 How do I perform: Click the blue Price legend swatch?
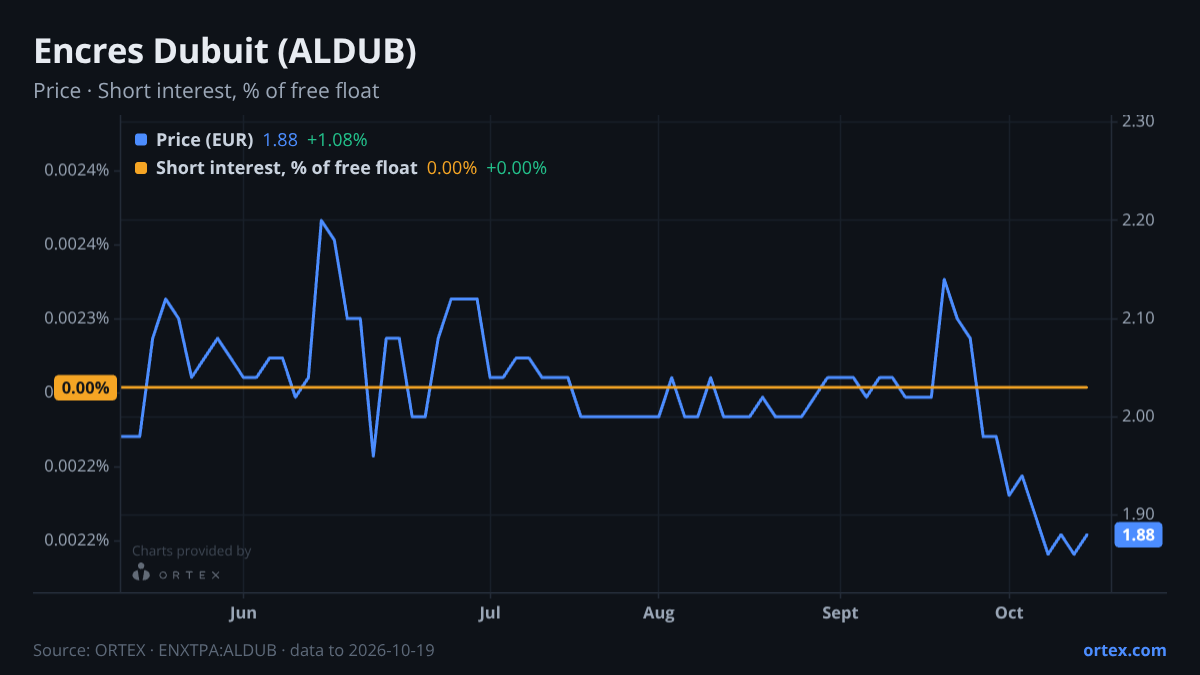click(140, 140)
